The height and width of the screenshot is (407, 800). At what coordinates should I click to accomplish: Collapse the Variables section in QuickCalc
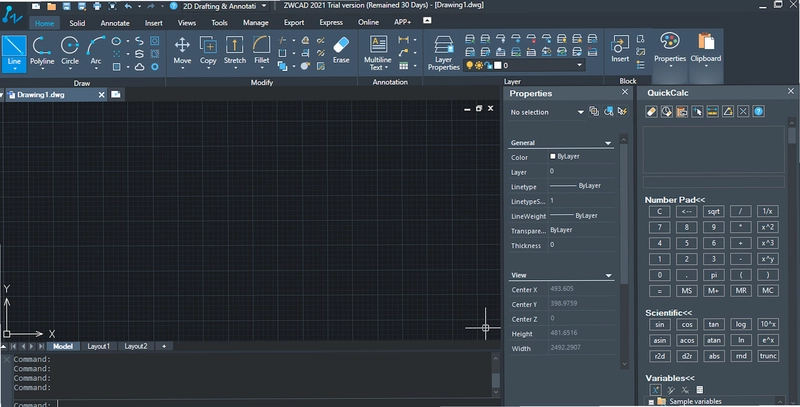(669, 378)
